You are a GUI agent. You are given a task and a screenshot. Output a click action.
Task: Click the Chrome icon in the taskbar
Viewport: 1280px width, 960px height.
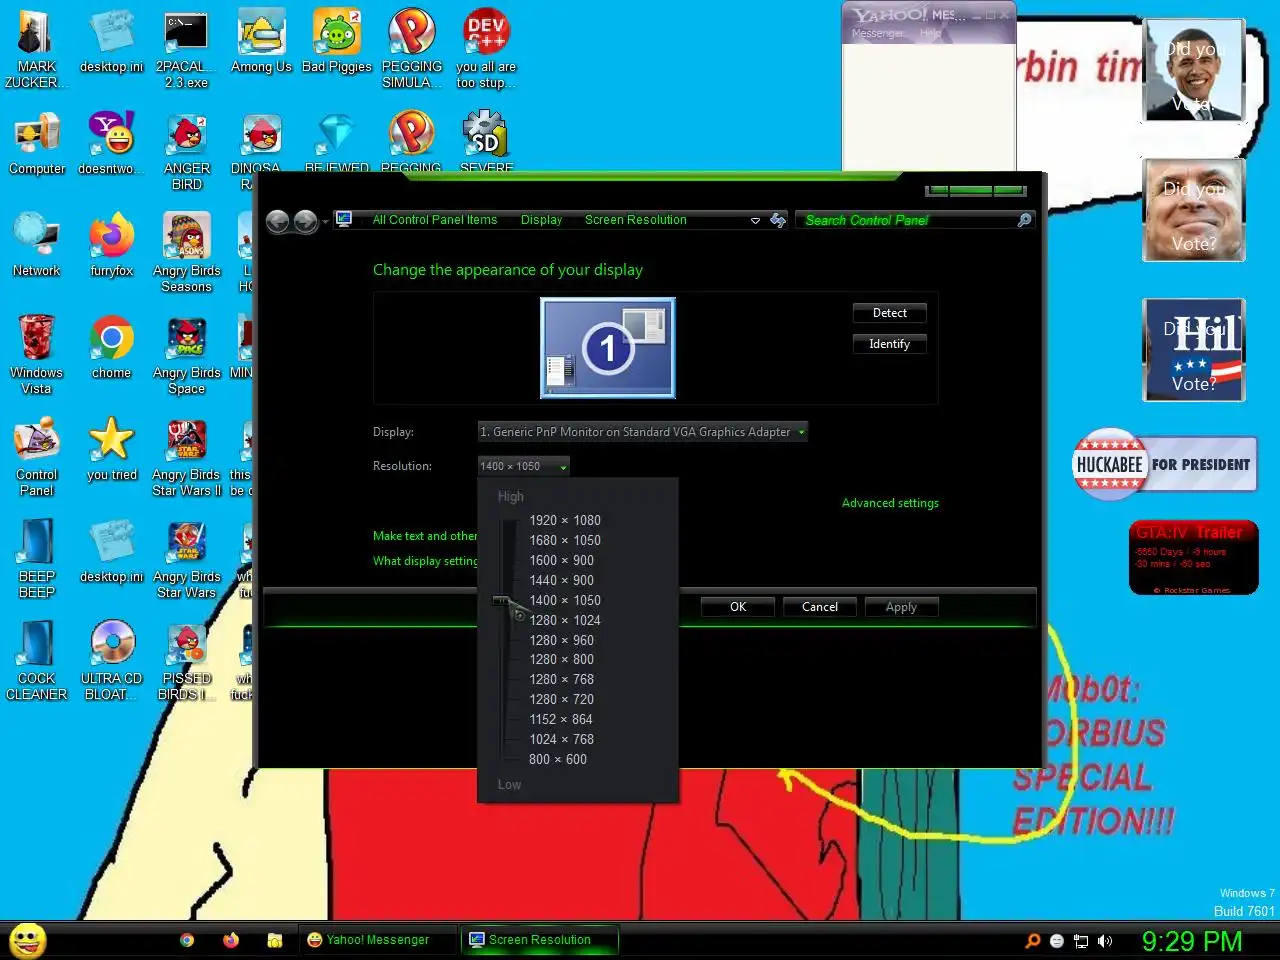point(187,940)
